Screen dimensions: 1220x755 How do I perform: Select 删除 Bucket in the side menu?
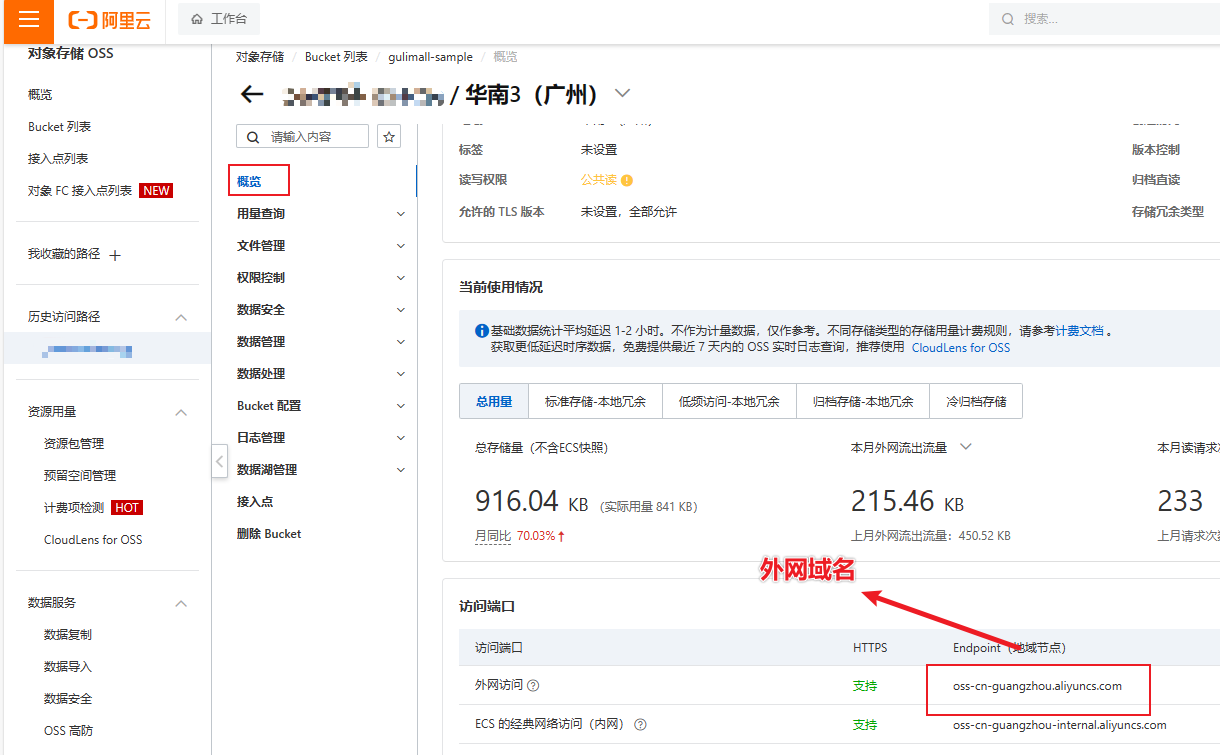tap(269, 534)
